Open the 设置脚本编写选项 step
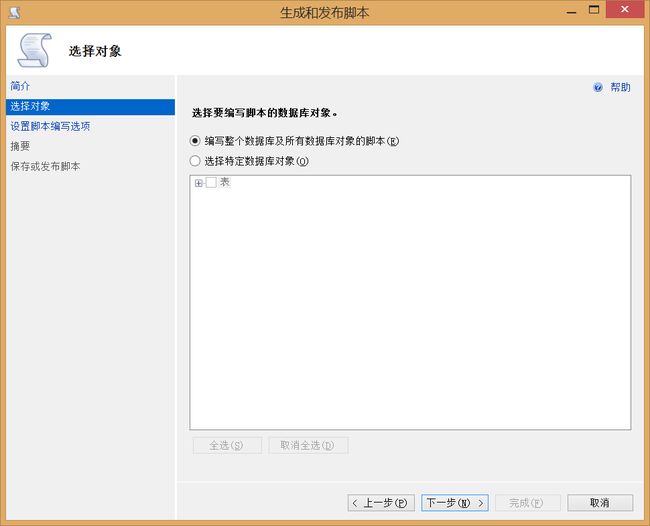The height and width of the screenshot is (526, 650). point(50,126)
